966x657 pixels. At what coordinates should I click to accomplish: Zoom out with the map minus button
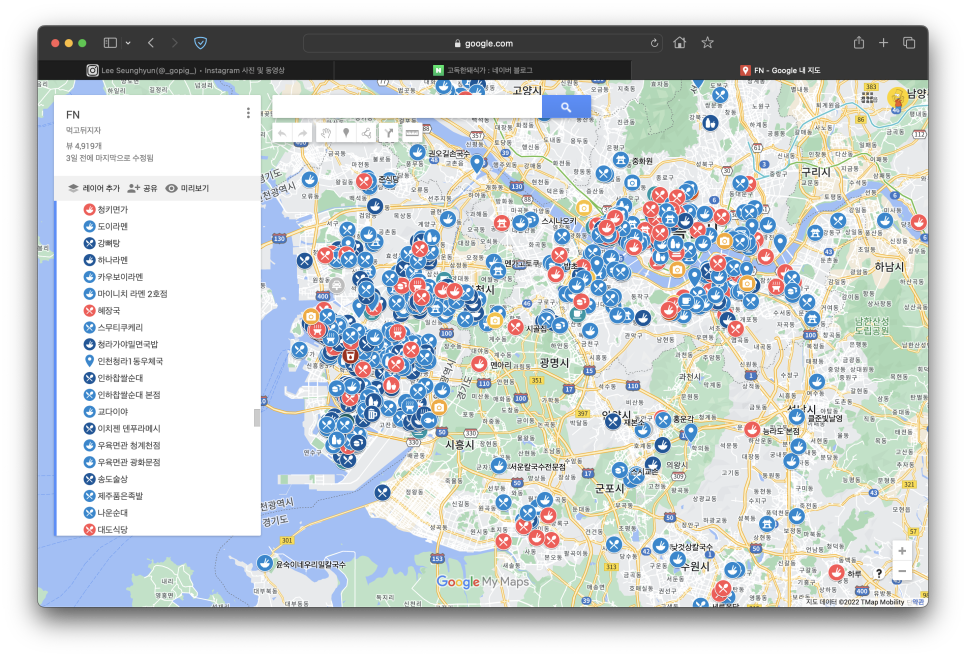902,571
